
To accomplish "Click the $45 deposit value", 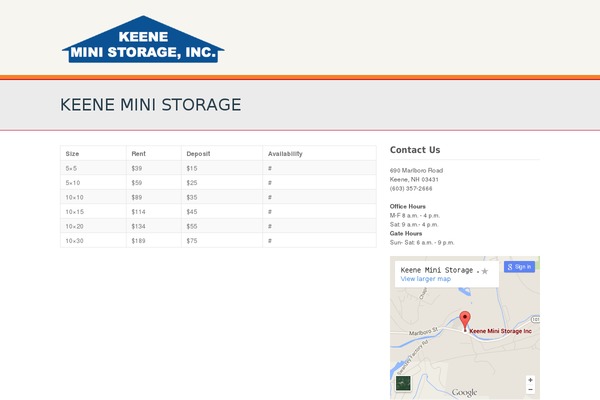I will click(192, 212).
